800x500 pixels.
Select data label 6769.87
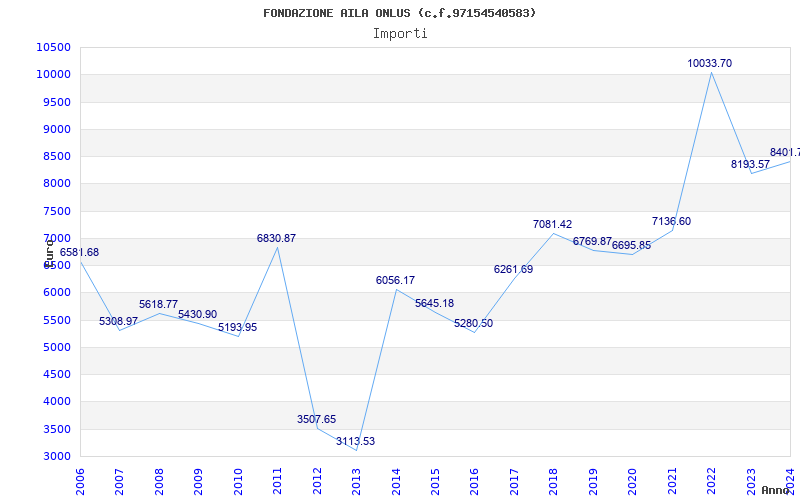(x=592, y=241)
